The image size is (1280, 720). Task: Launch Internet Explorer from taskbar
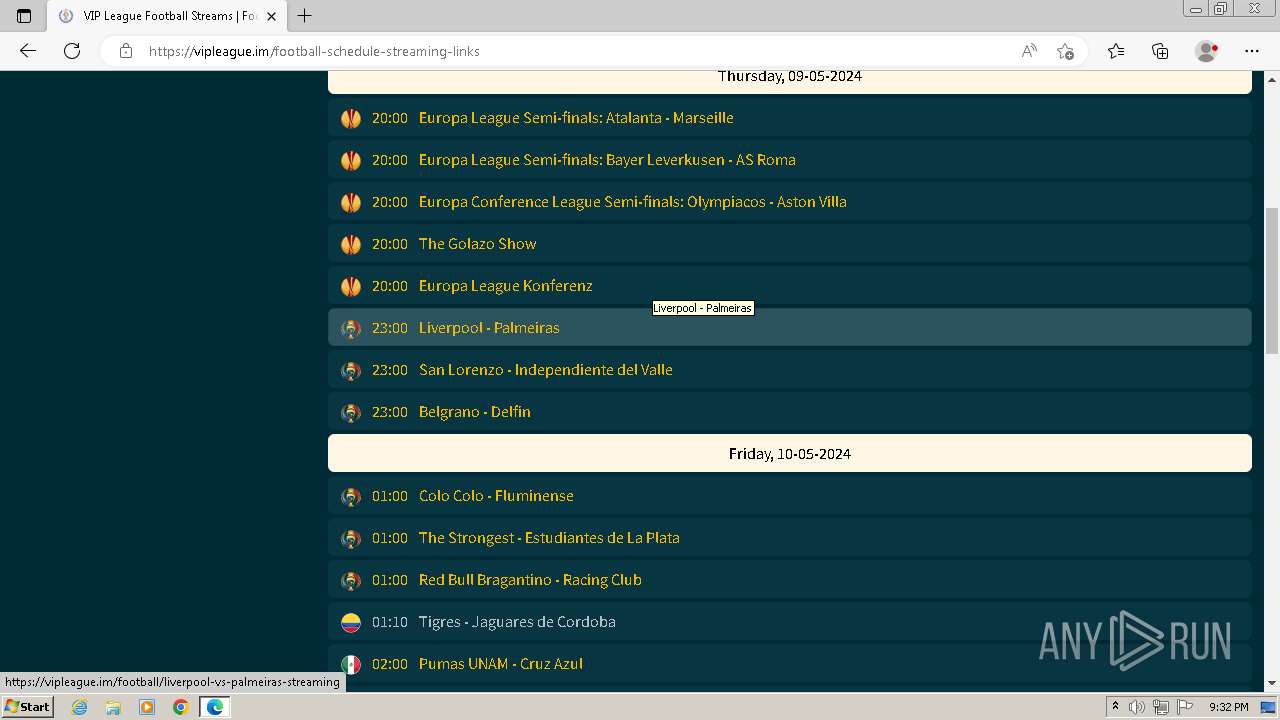79,707
